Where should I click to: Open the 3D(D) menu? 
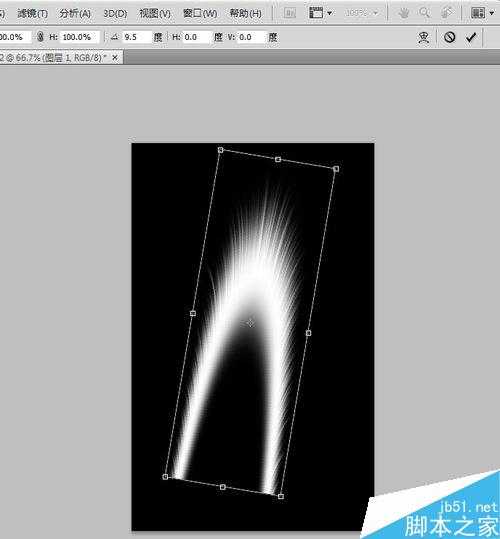click(115, 13)
